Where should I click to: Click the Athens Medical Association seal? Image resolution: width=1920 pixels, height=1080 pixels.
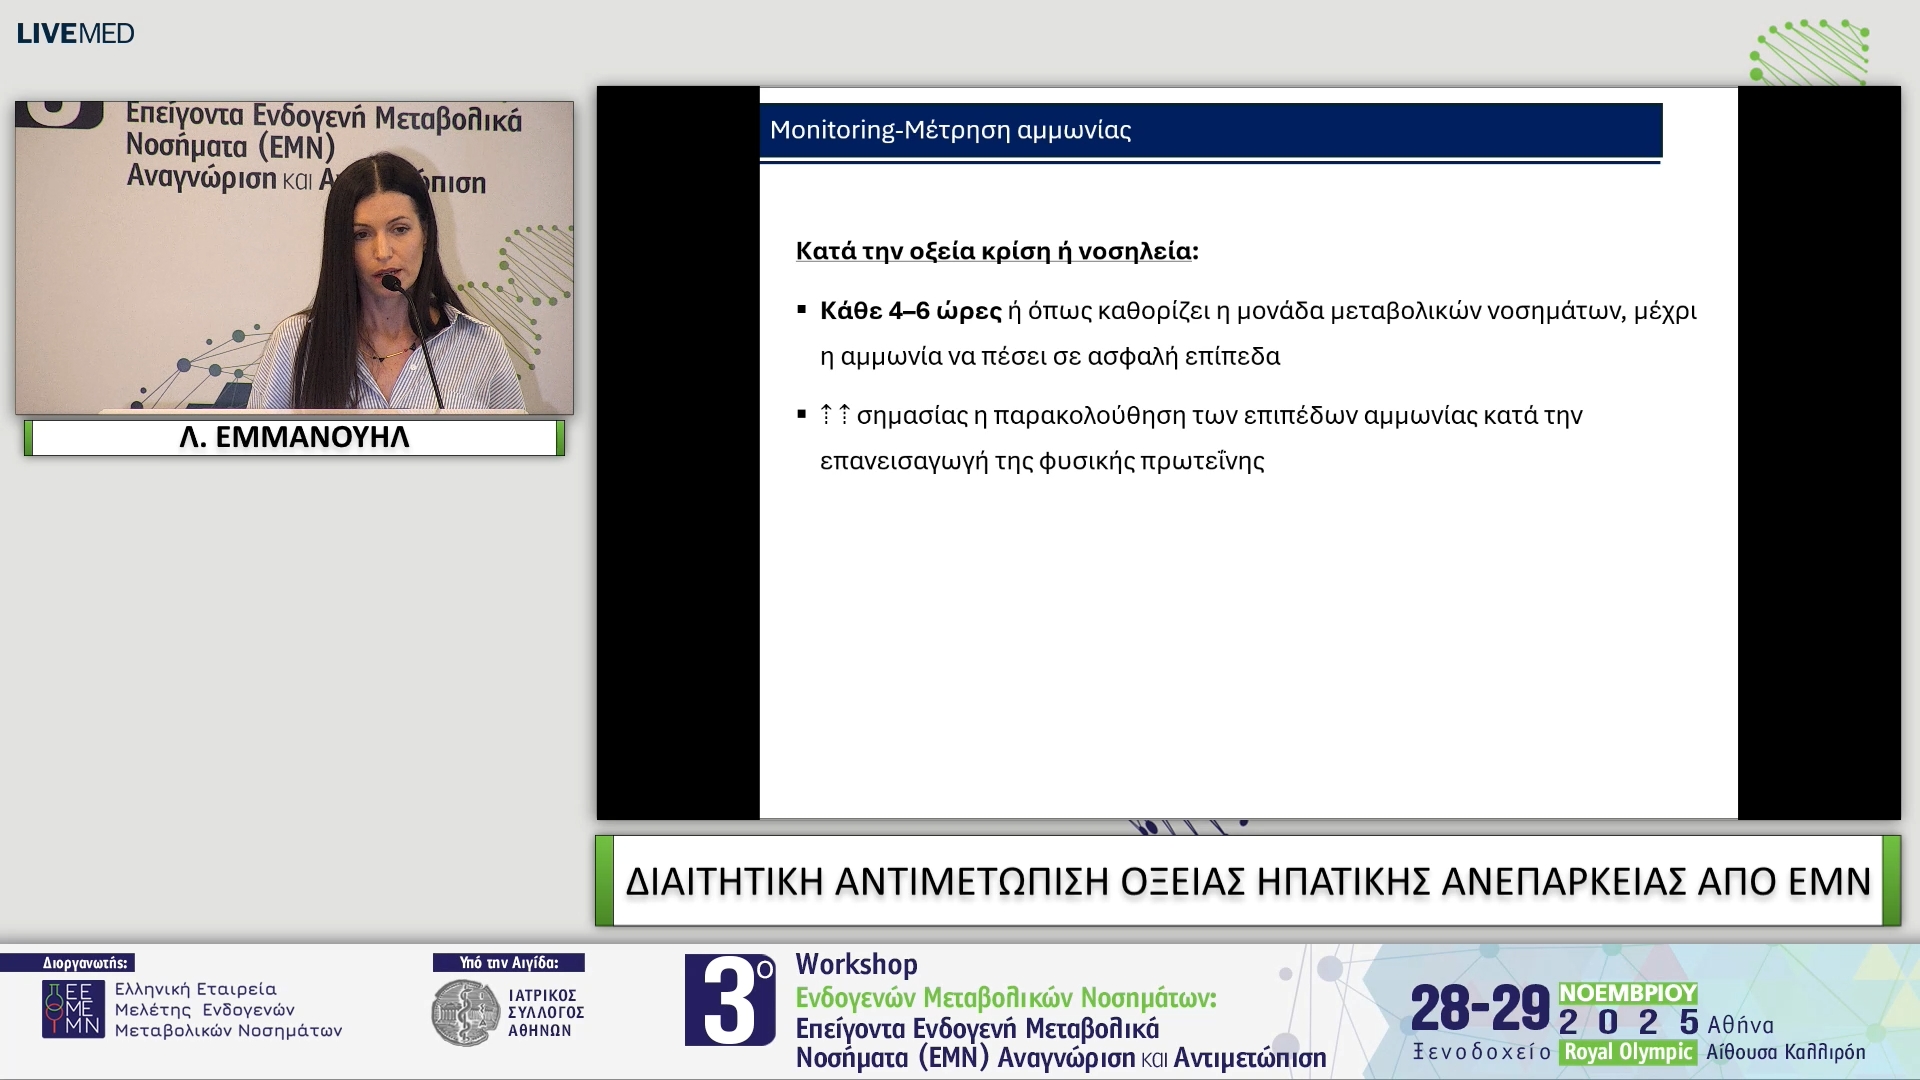(464, 1013)
